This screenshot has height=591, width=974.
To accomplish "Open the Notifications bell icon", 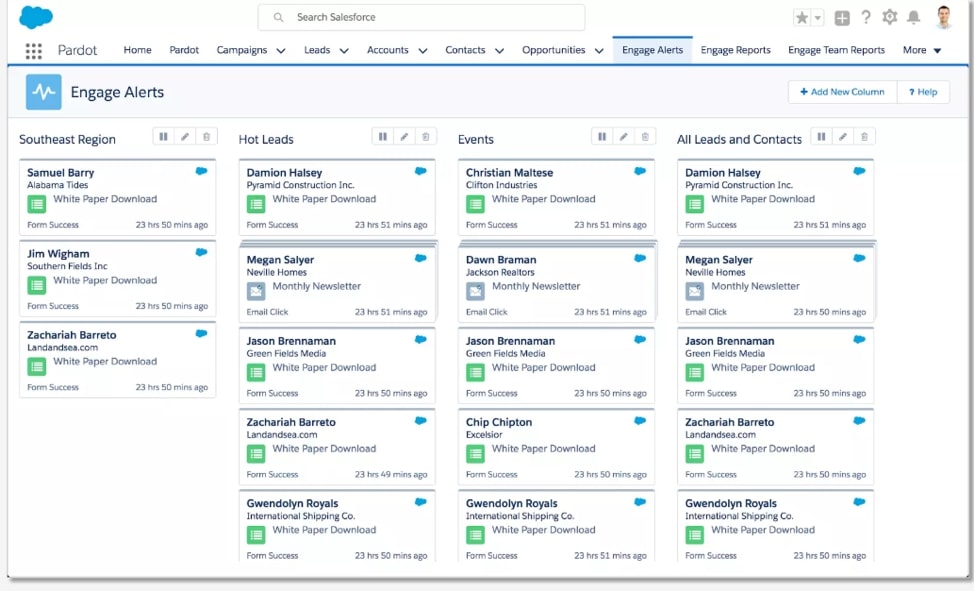I will (x=913, y=17).
